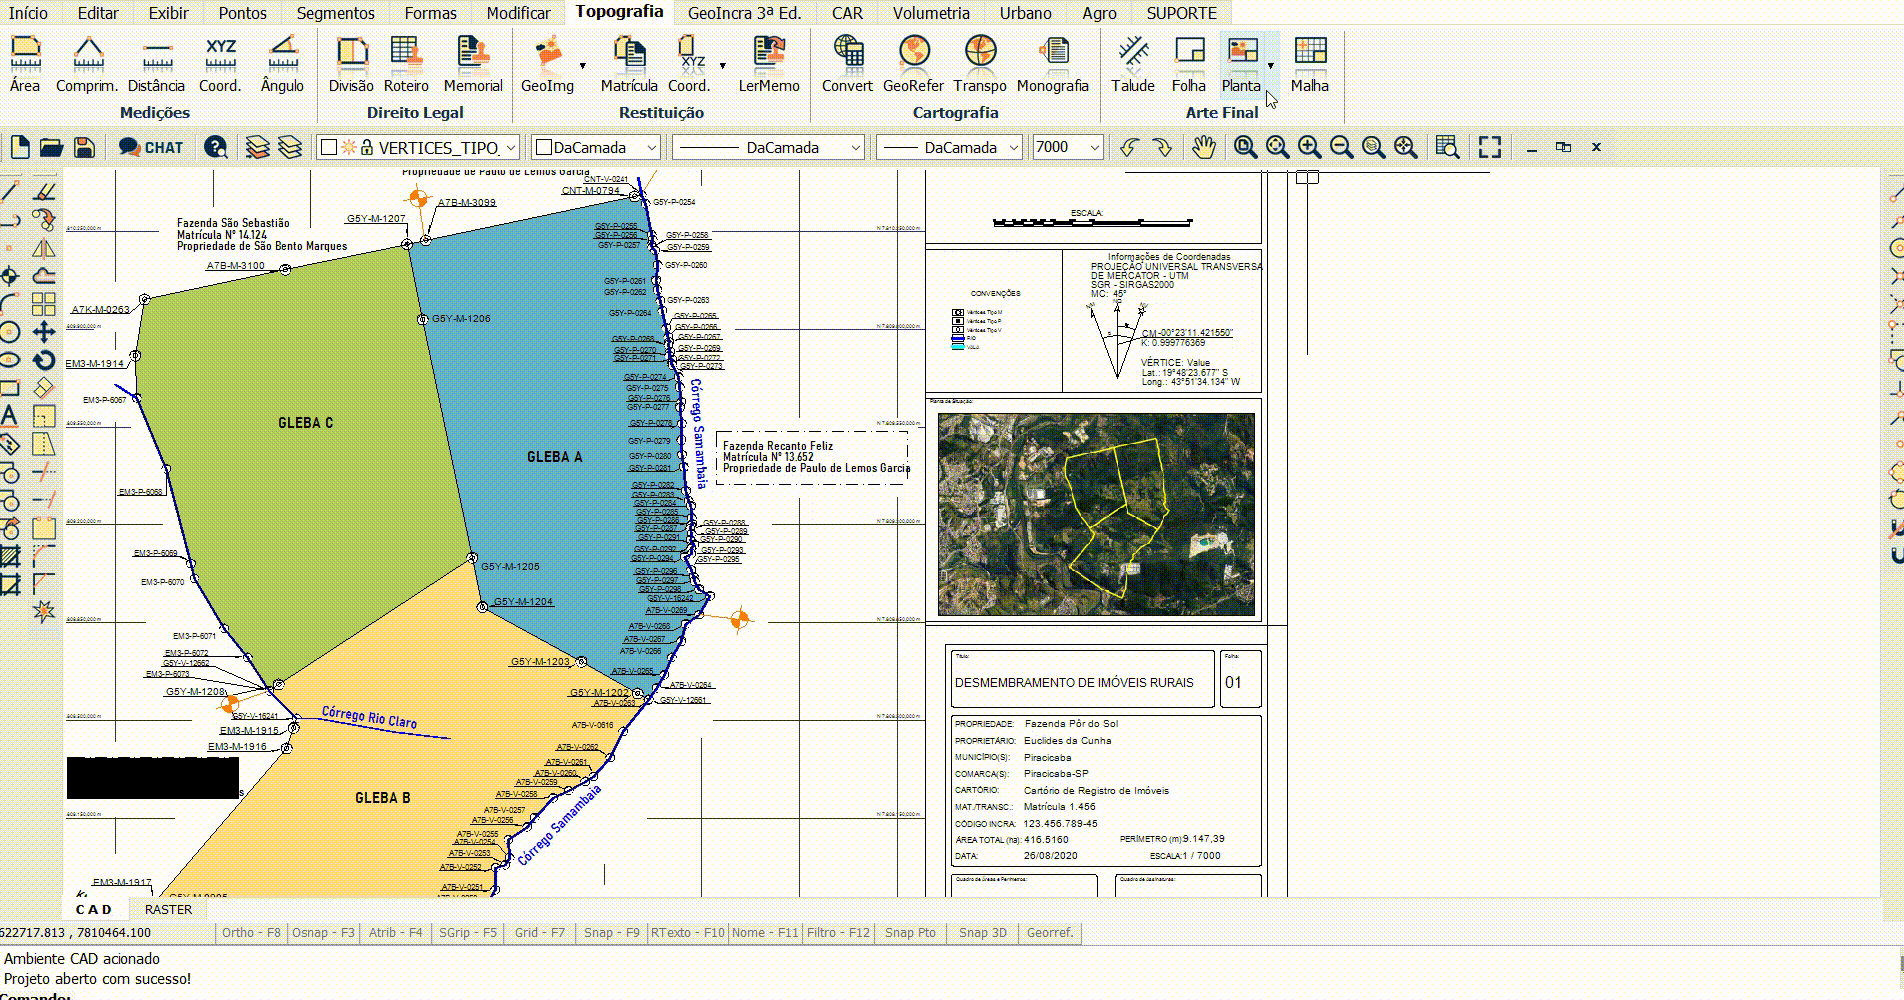Image resolution: width=1904 pixels, height=1000 pixels.
Task: Activate the Pan hand tool
Action: tap(1203, 148)
